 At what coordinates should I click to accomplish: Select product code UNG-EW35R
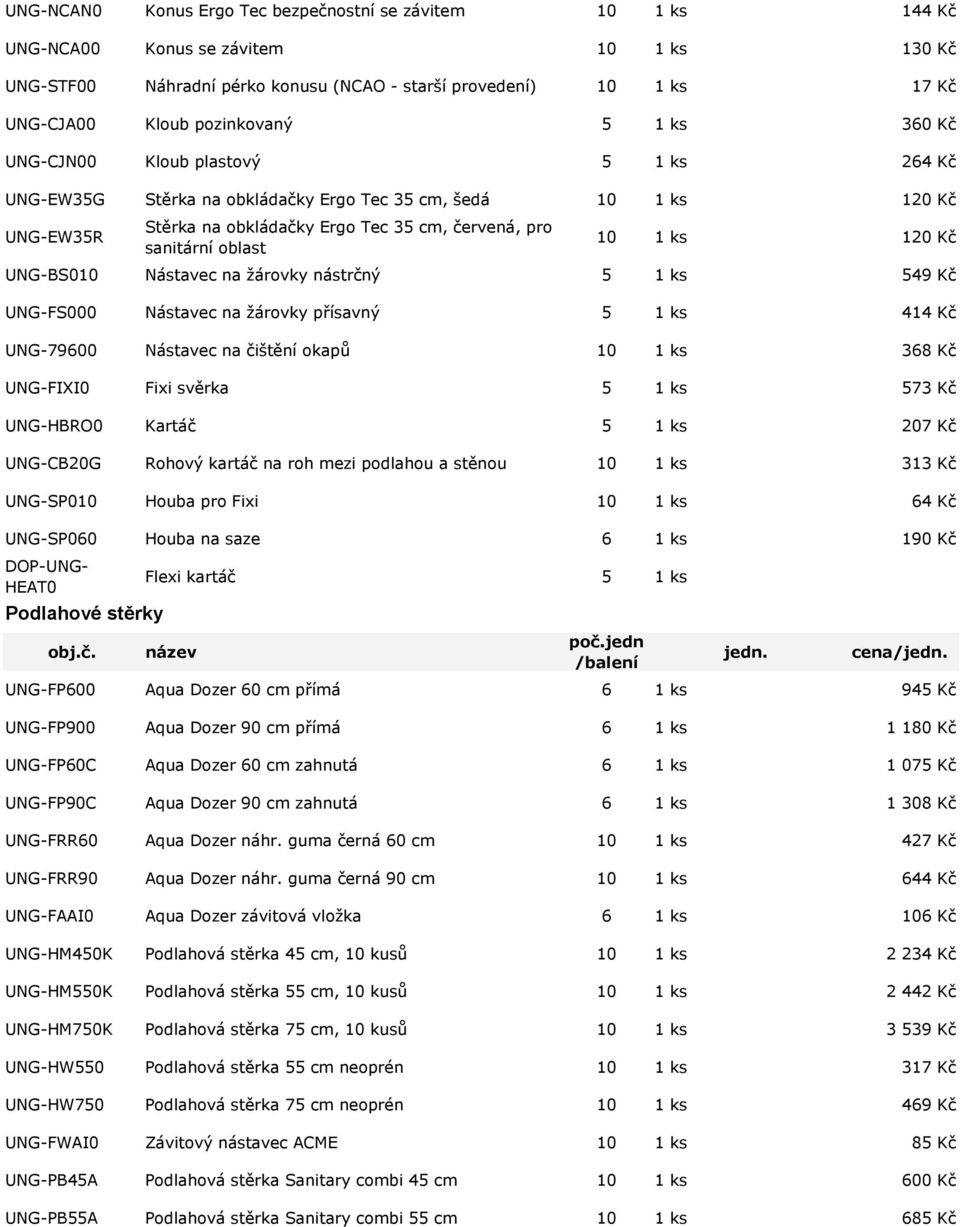(x=54, y=236)
